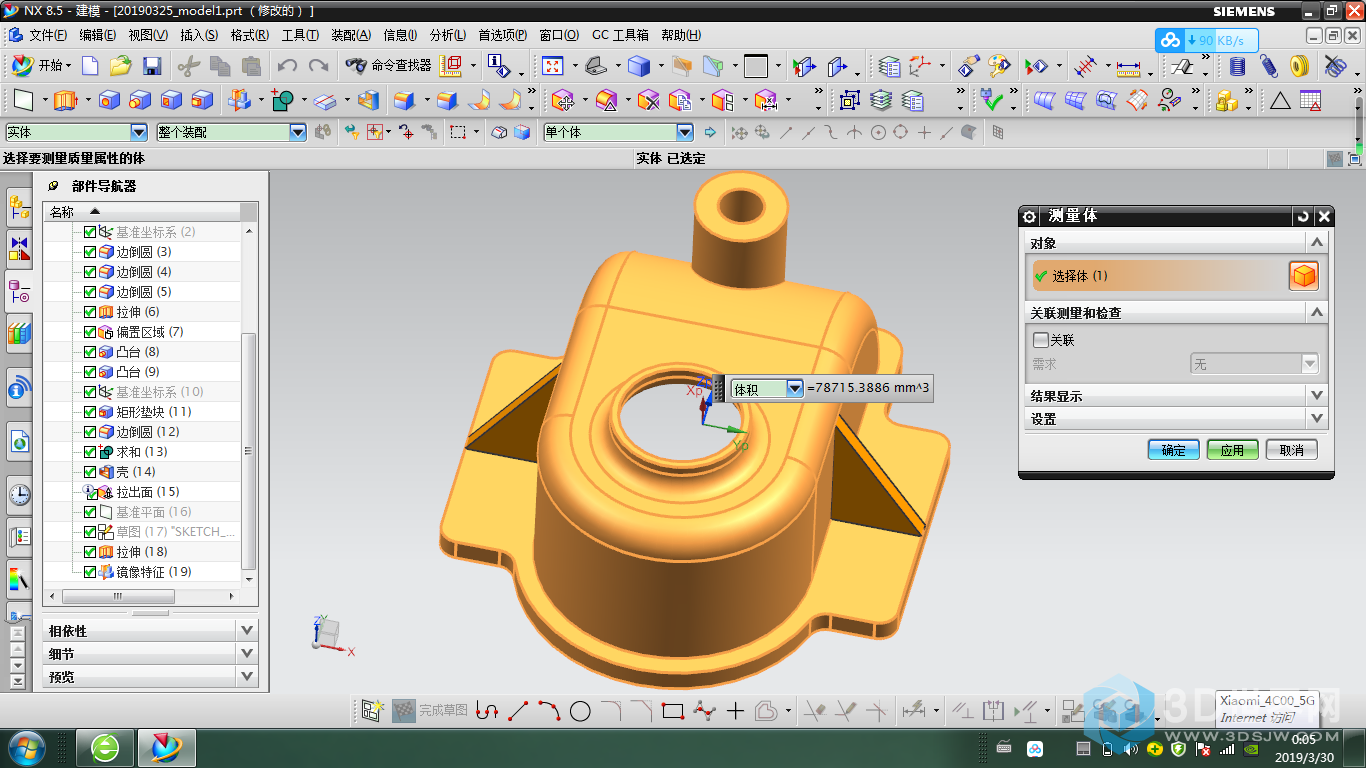The width and height of the screenshot is (1366, 768).
Task: Open the 编辑(E) menu
Action: pos(98,35)
